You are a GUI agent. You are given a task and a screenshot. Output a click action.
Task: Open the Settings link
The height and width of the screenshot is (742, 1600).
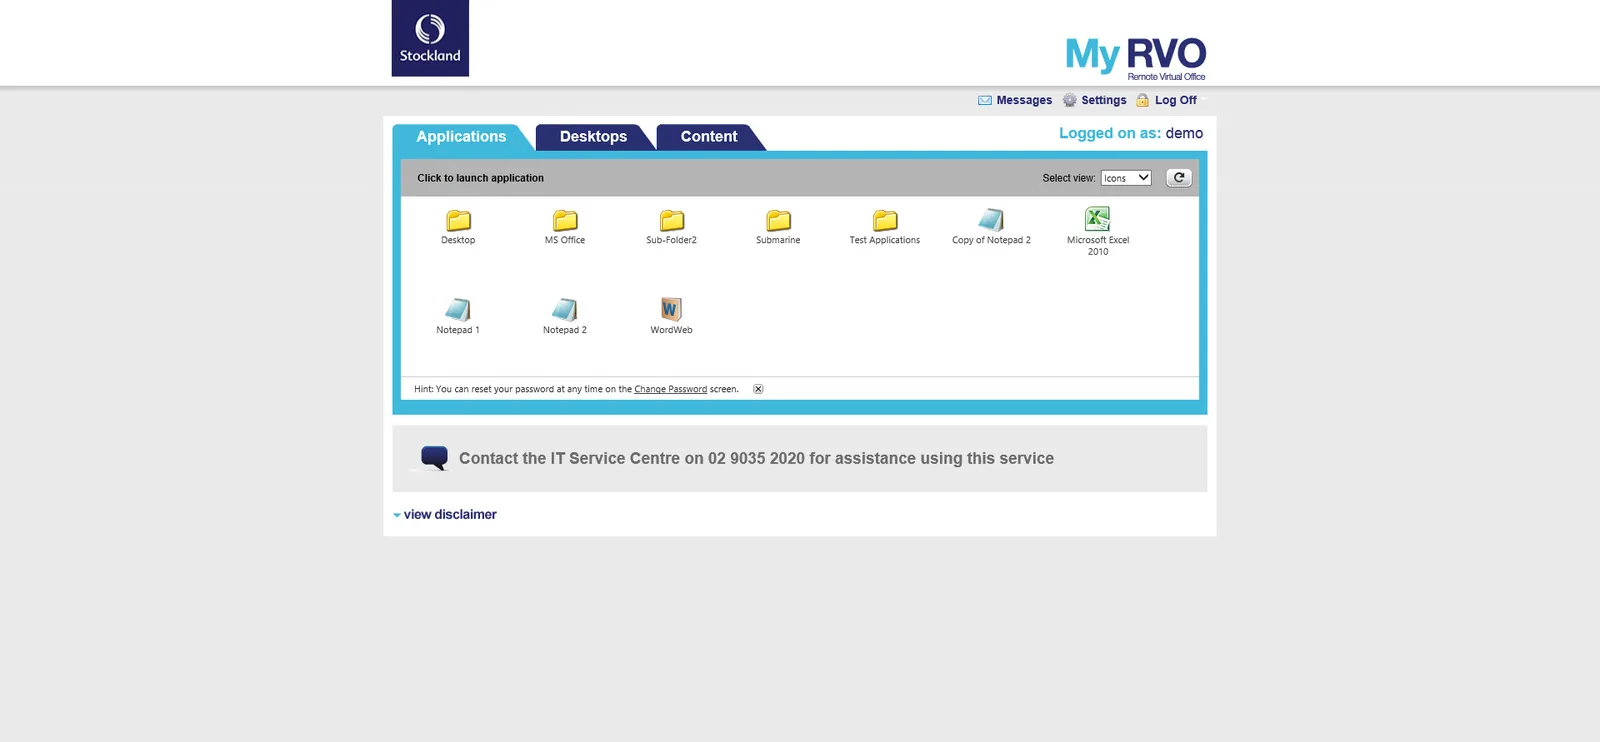[1104, 100]
